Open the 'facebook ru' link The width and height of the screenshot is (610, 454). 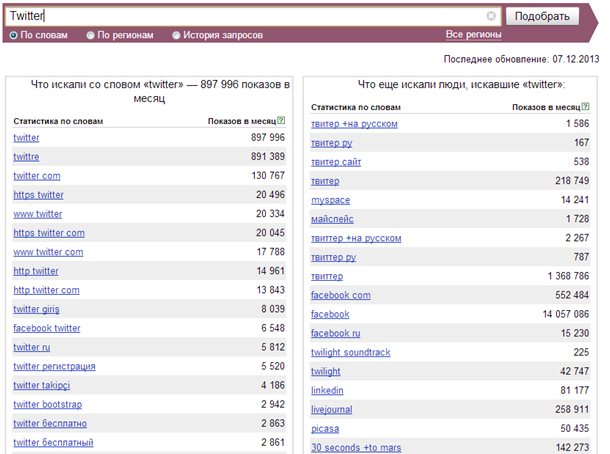(336, 334)
